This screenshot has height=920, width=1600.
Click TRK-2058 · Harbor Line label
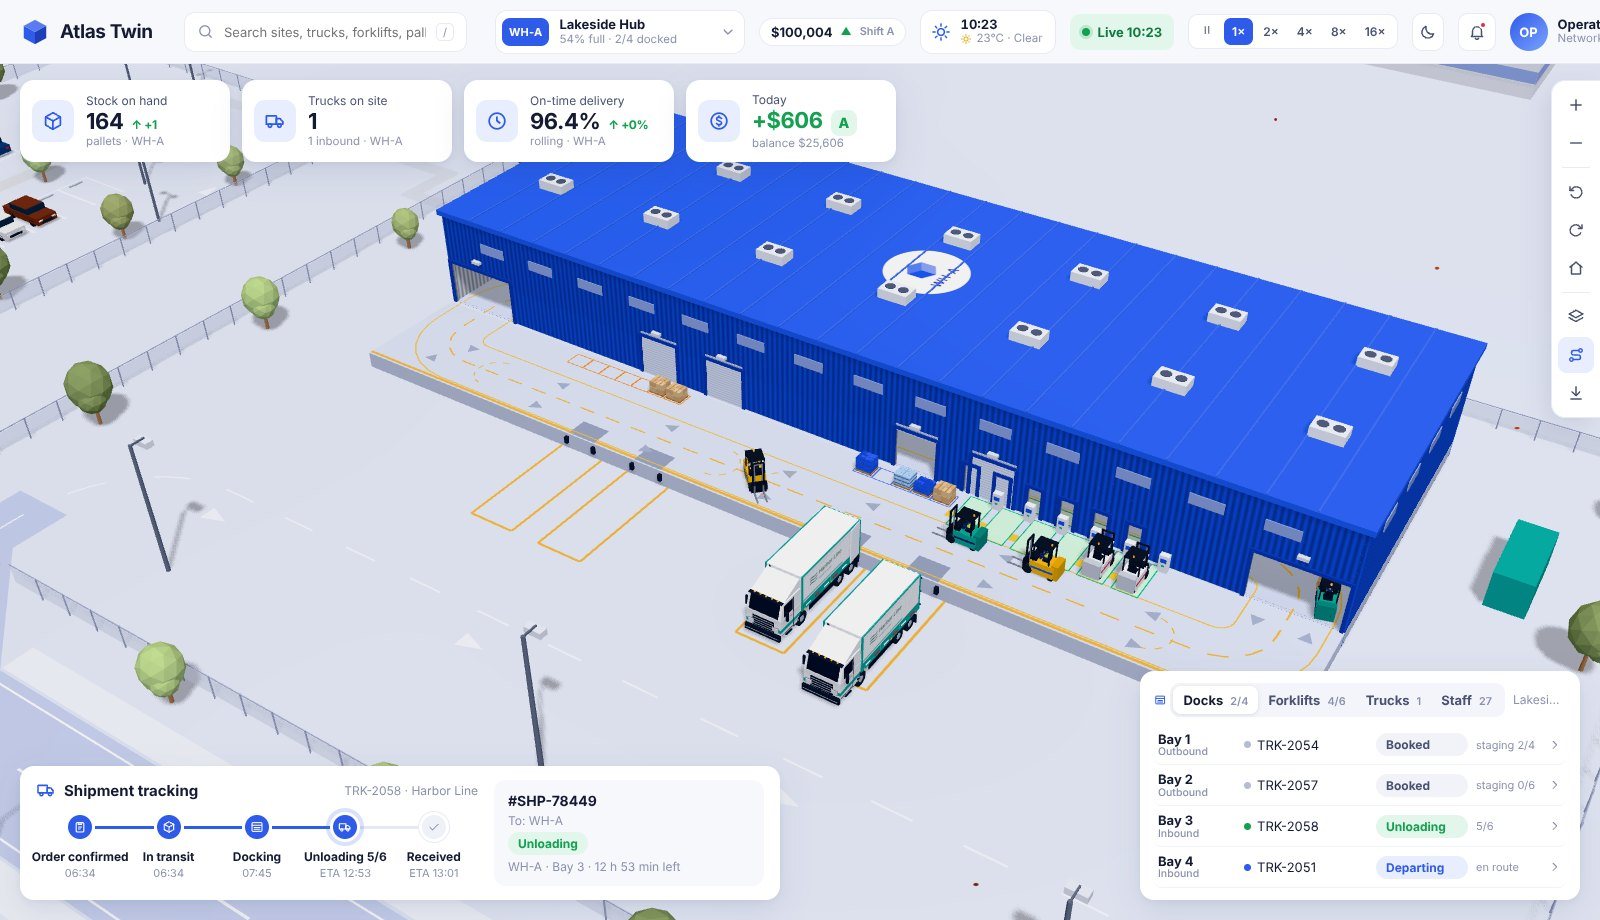(x=411, y=790)
